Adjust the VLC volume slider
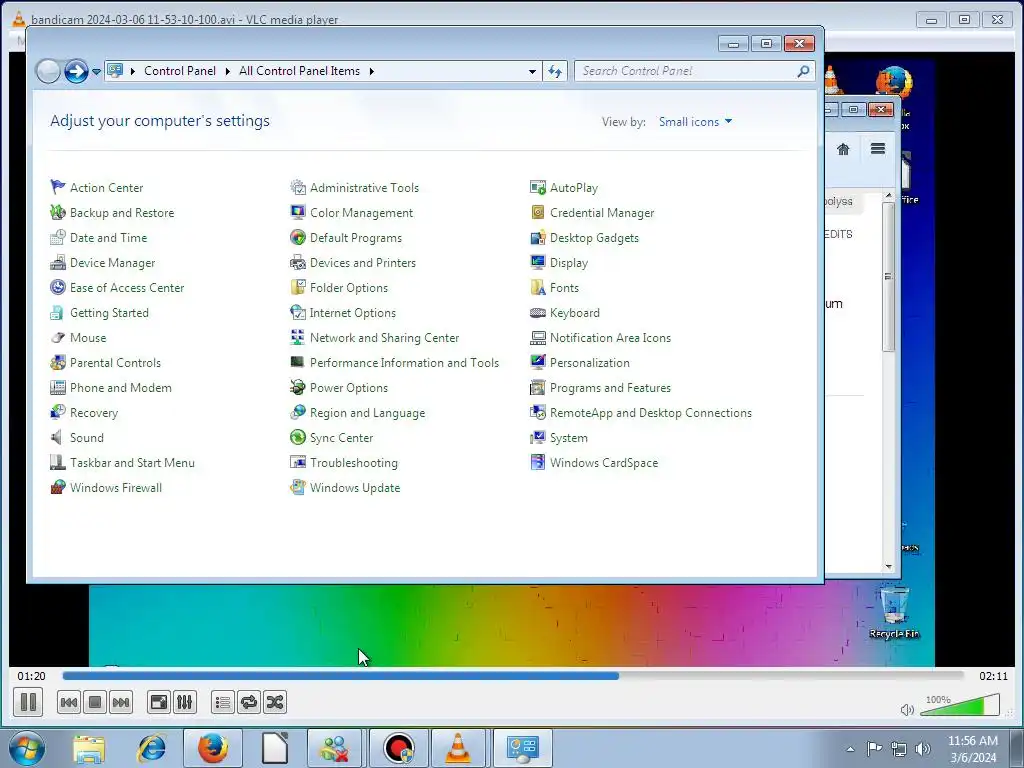Screen dimensions: 1024x768 959,706
